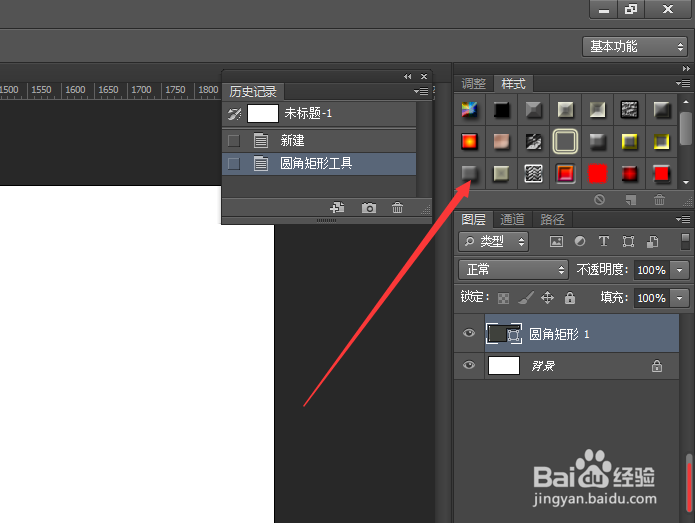
Task: Open the 正常 blend mode dropdown
Action: pos(513,269)
